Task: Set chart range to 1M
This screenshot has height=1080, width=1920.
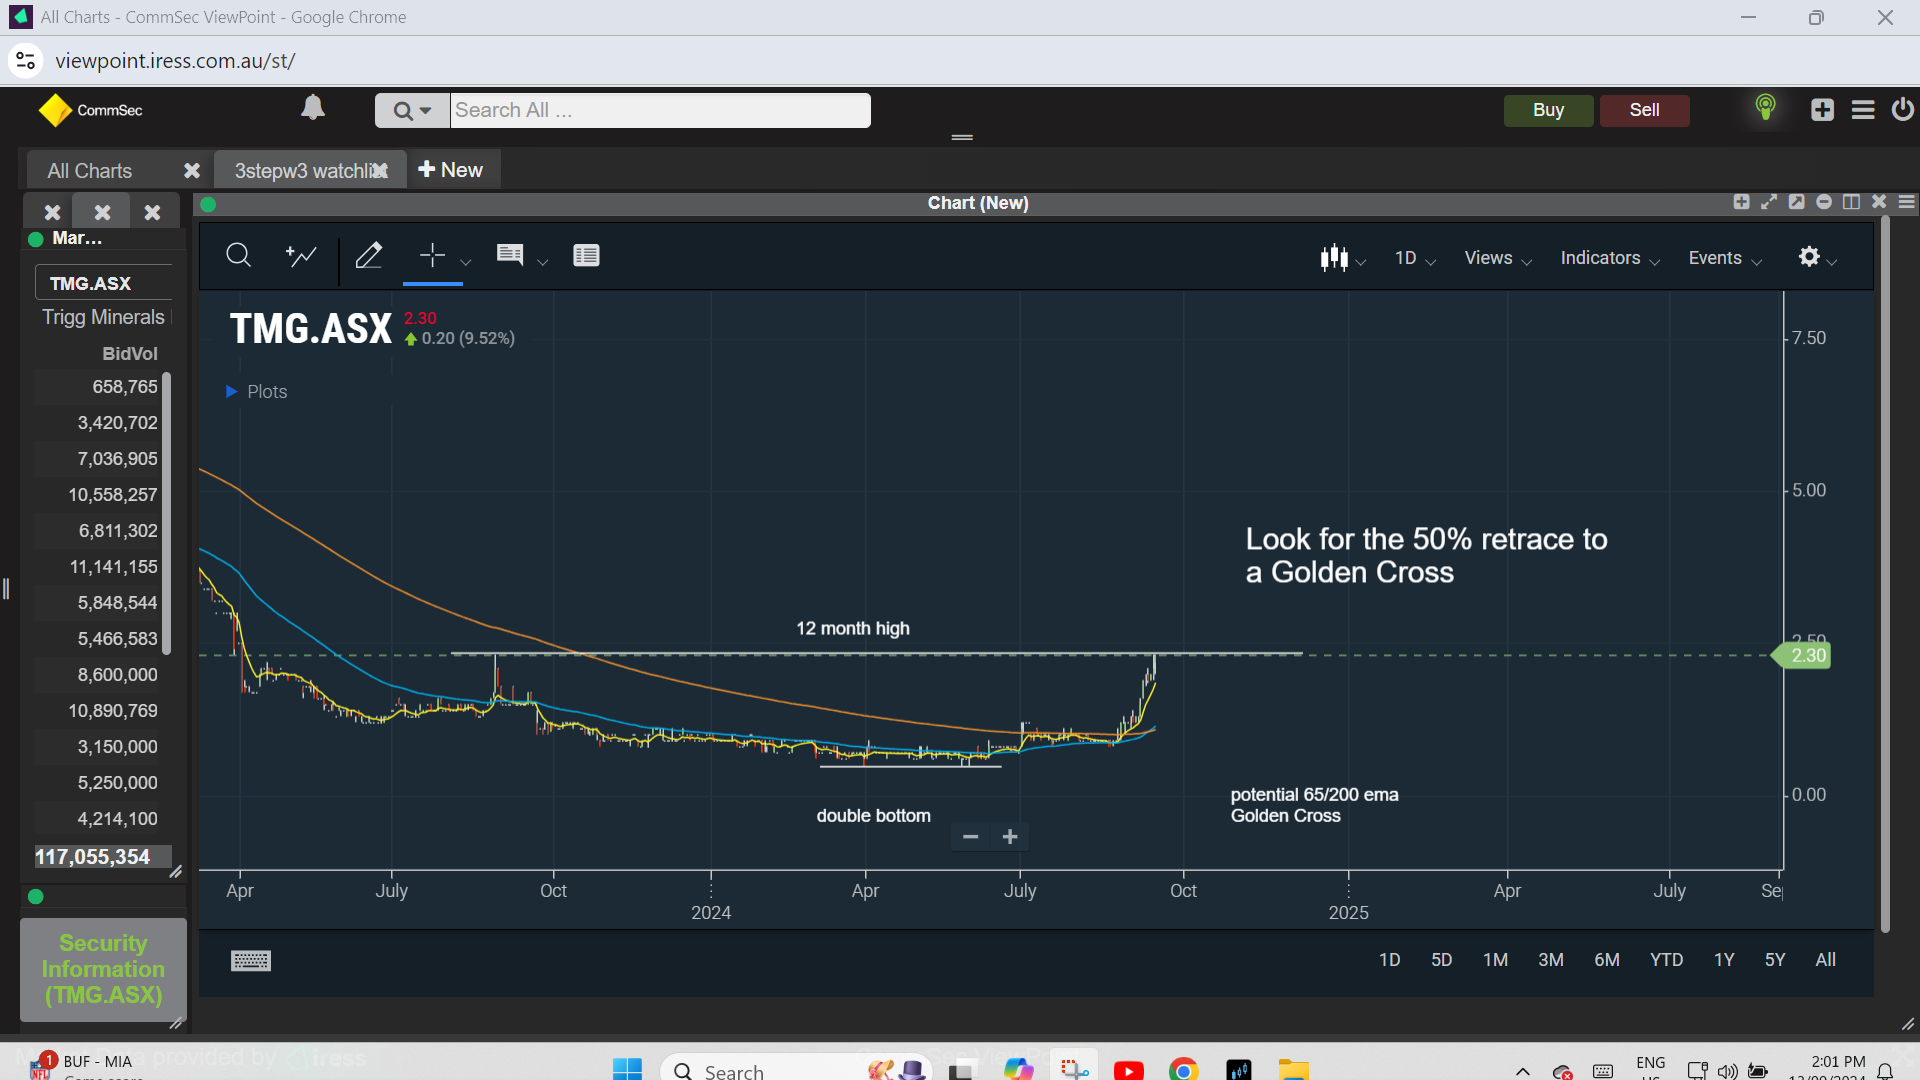Action: pyautogui.click(x=1495, y=960)
